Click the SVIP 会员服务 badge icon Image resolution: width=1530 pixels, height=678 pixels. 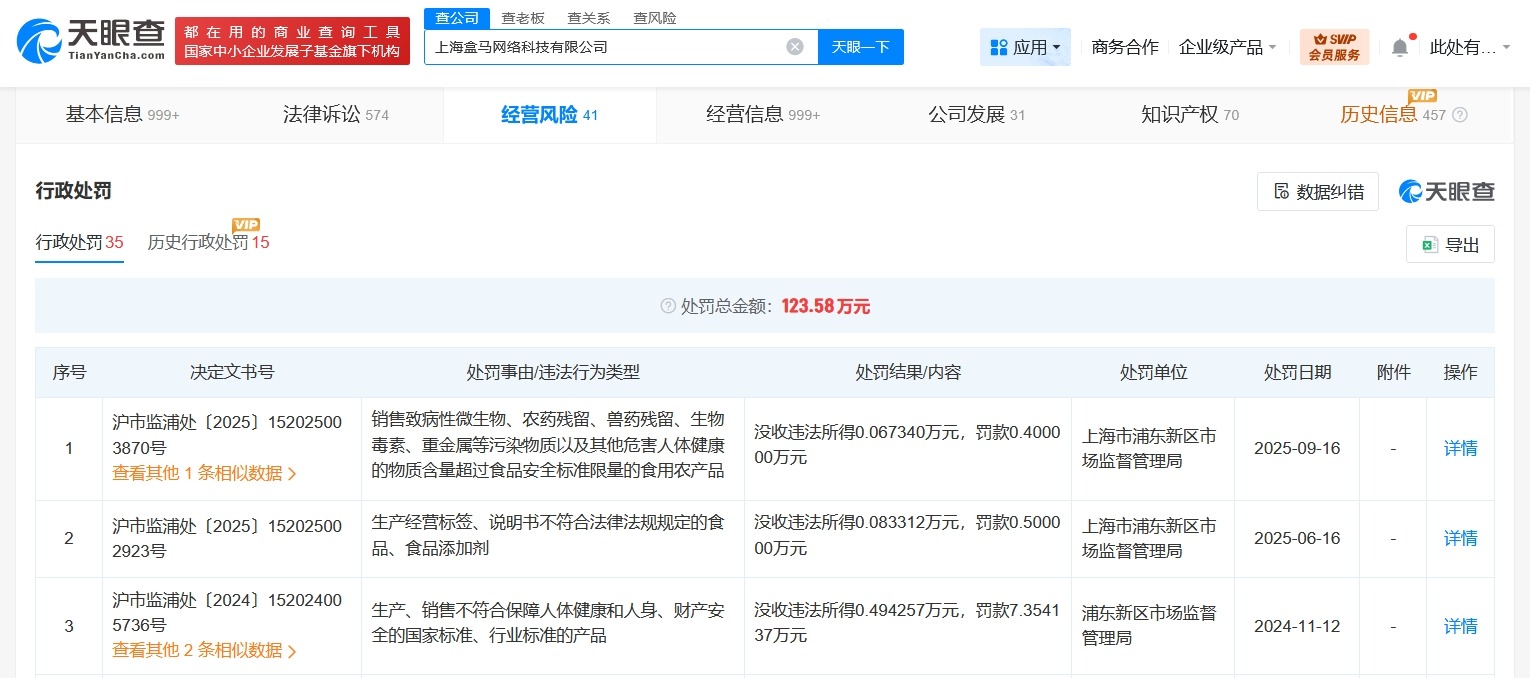click(1334, 46)
